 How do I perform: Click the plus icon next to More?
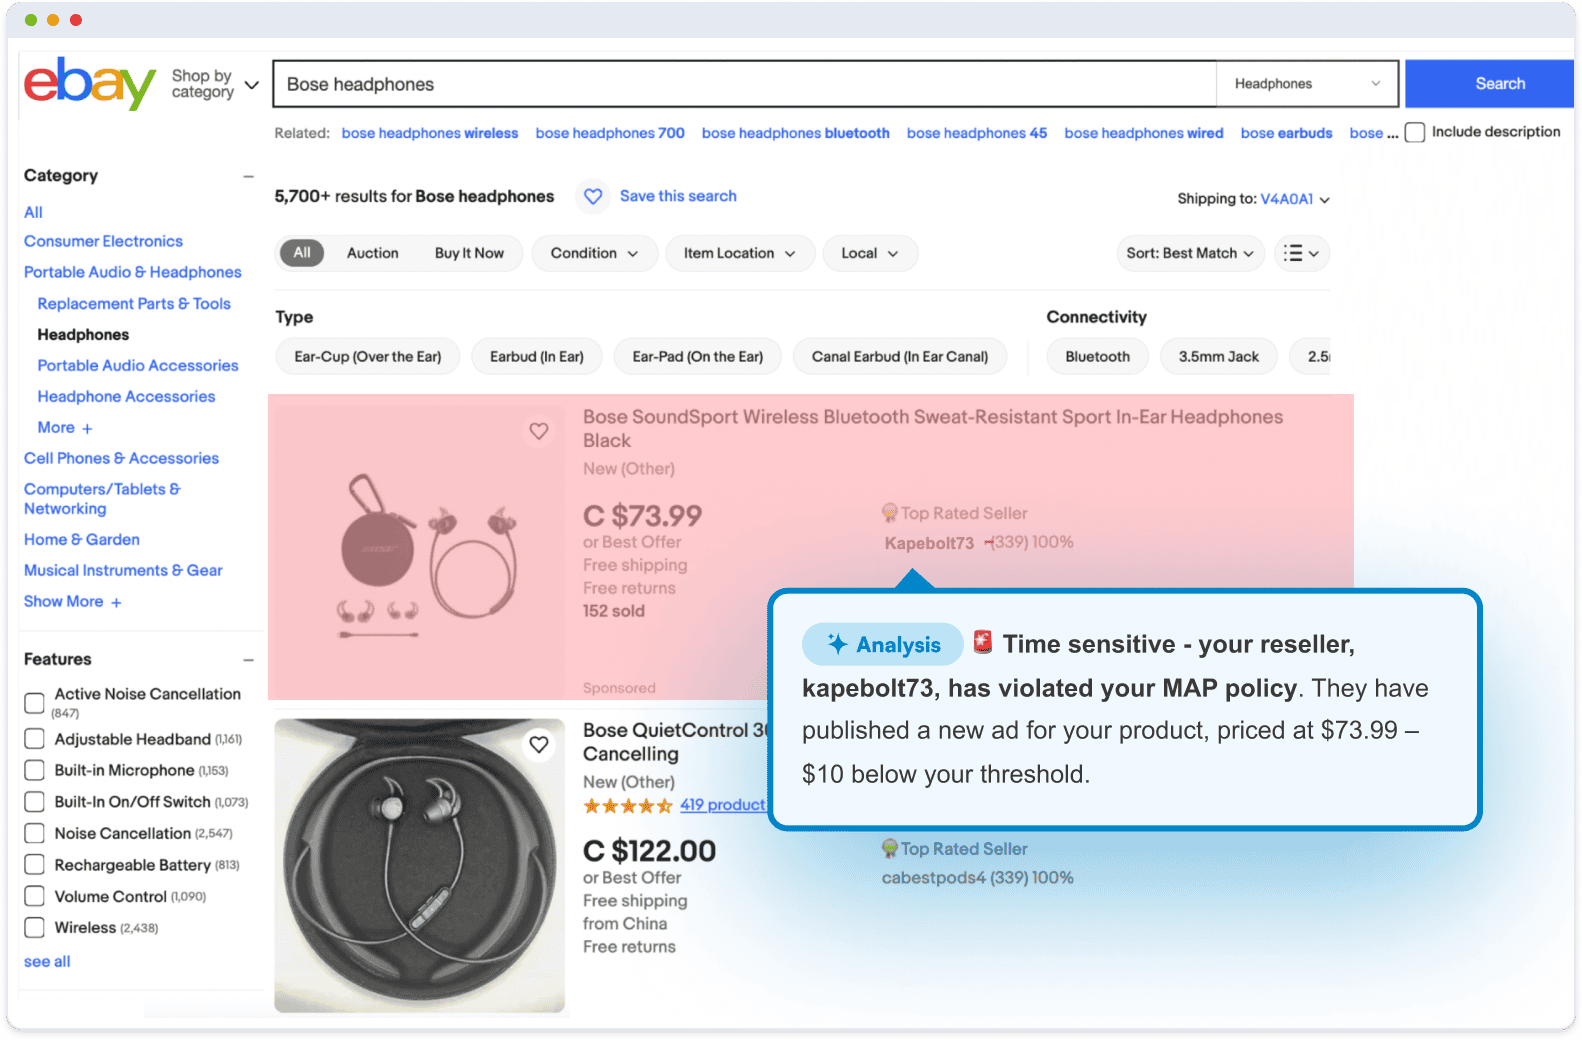pyautogui.click(x=87, y=428)
